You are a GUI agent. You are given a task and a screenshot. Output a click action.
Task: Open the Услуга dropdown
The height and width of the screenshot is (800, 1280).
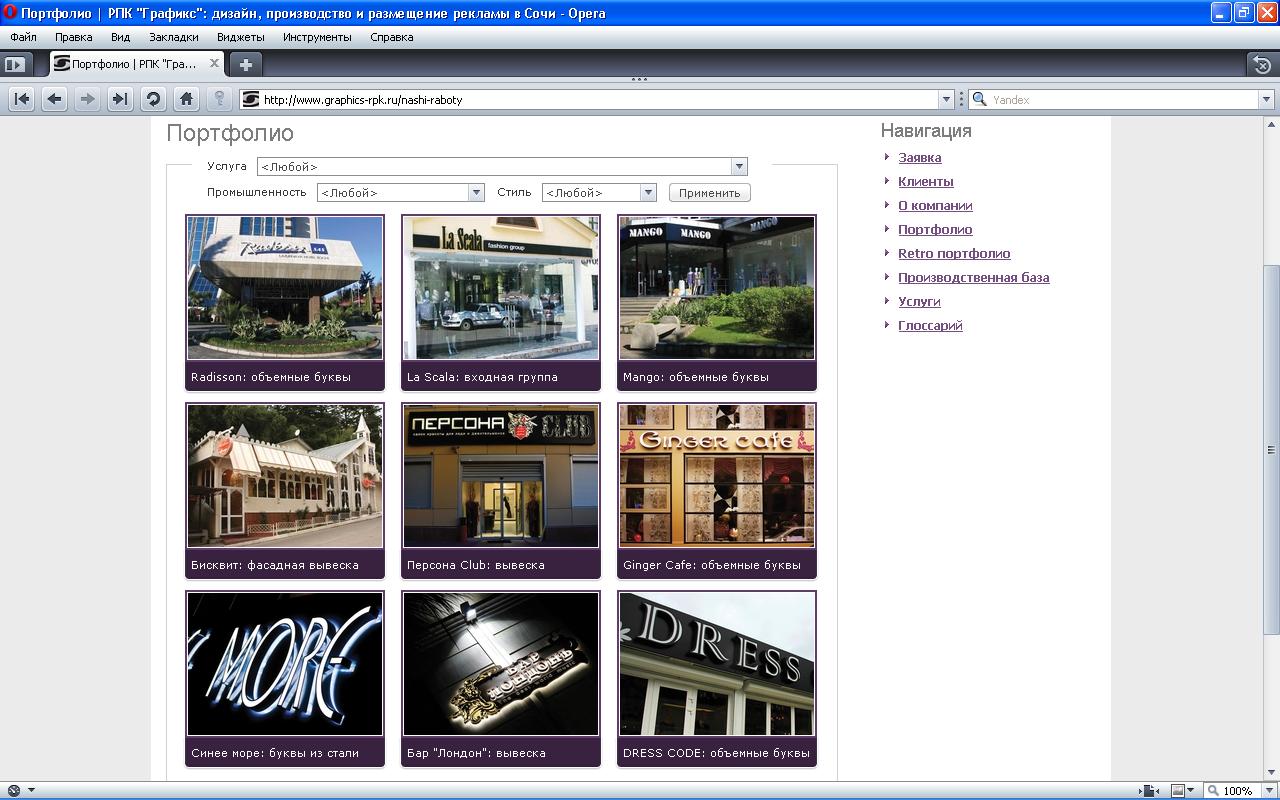[x=739, y=167]
